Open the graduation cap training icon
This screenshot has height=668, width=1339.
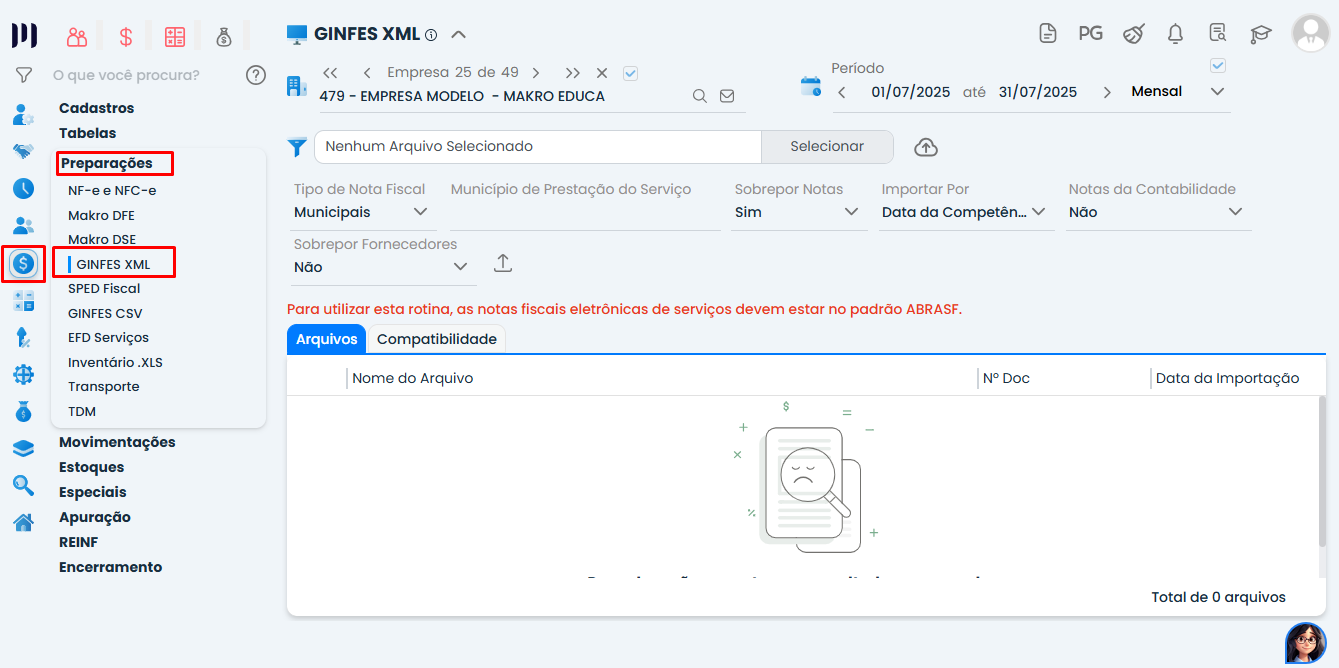[1260, 34]
